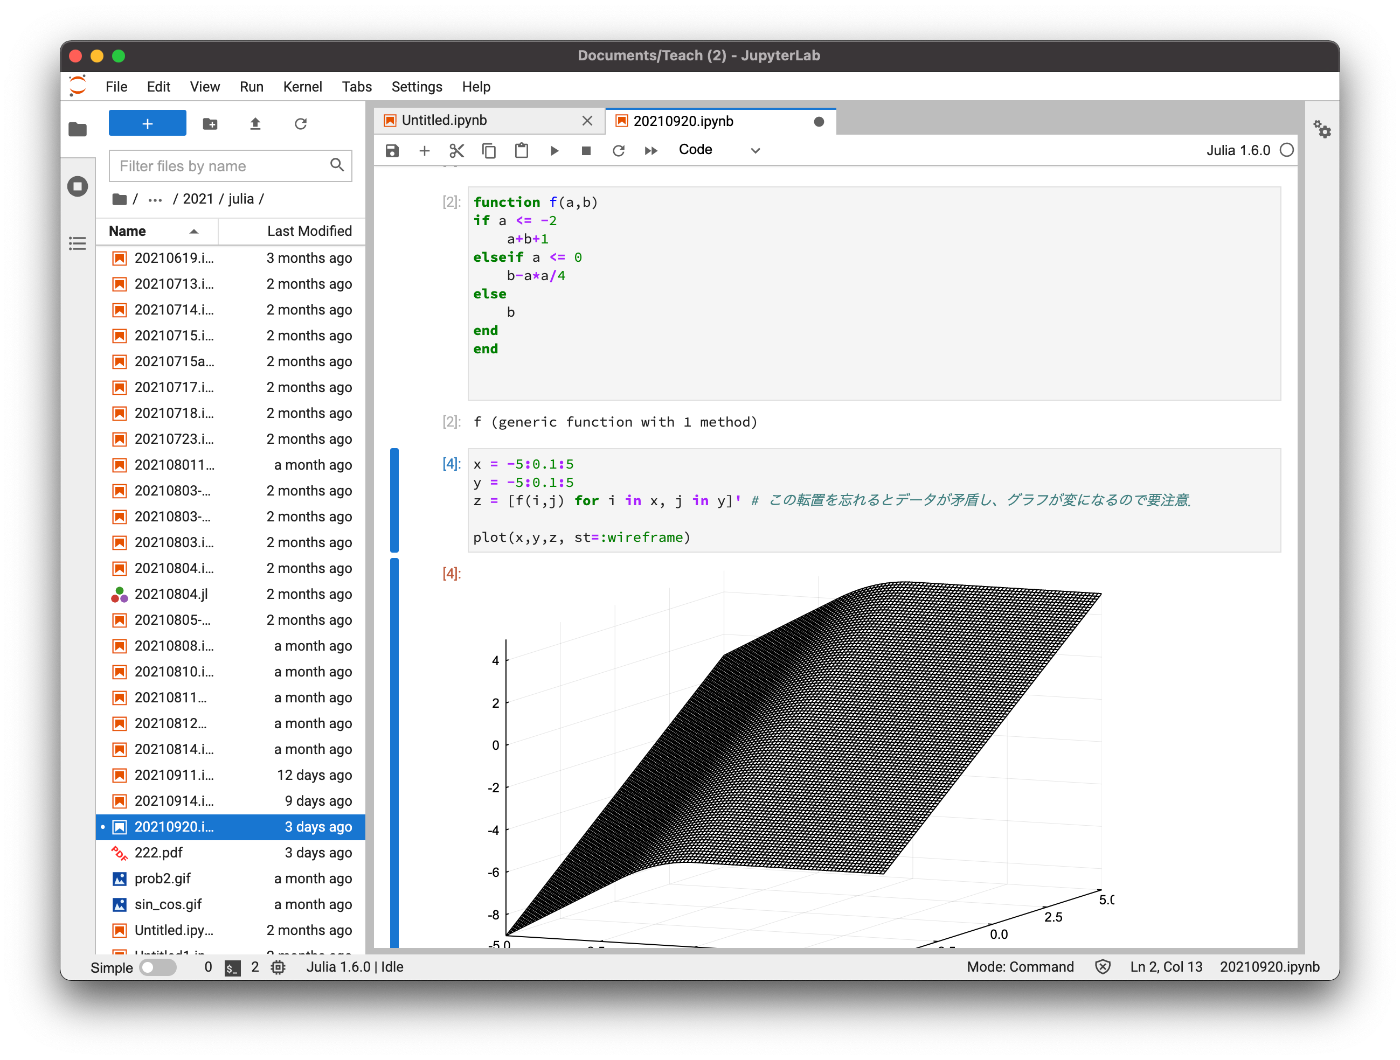Open the cell type Code dropdown

(719, 150)
